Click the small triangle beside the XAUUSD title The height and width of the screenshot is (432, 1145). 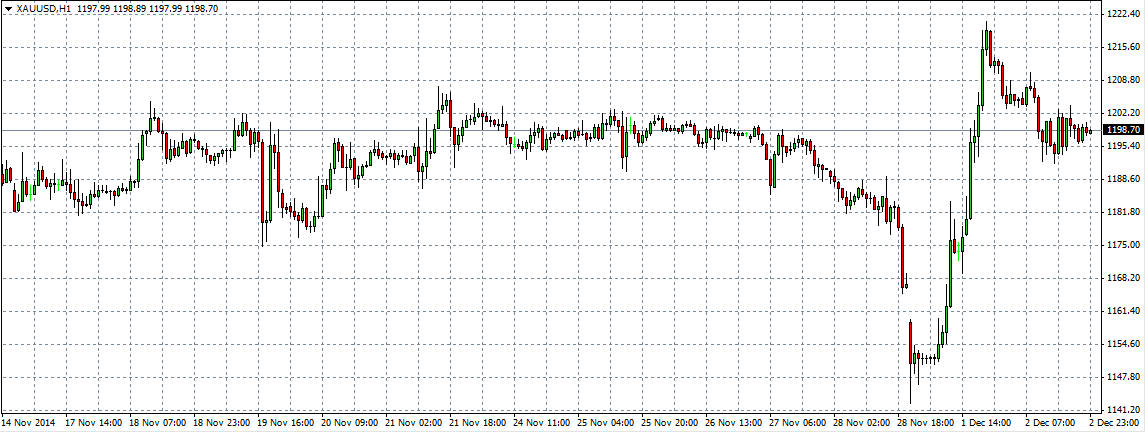tap(9, 8)
